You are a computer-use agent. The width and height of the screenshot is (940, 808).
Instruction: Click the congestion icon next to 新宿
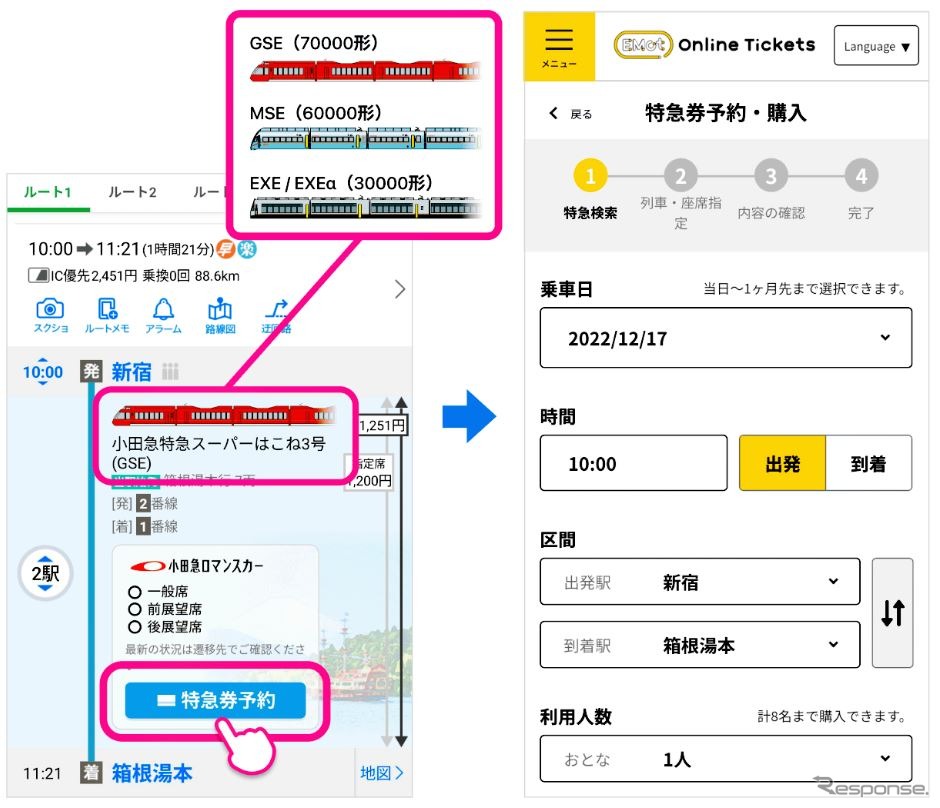pyautogui.click(x=170, y=372)
